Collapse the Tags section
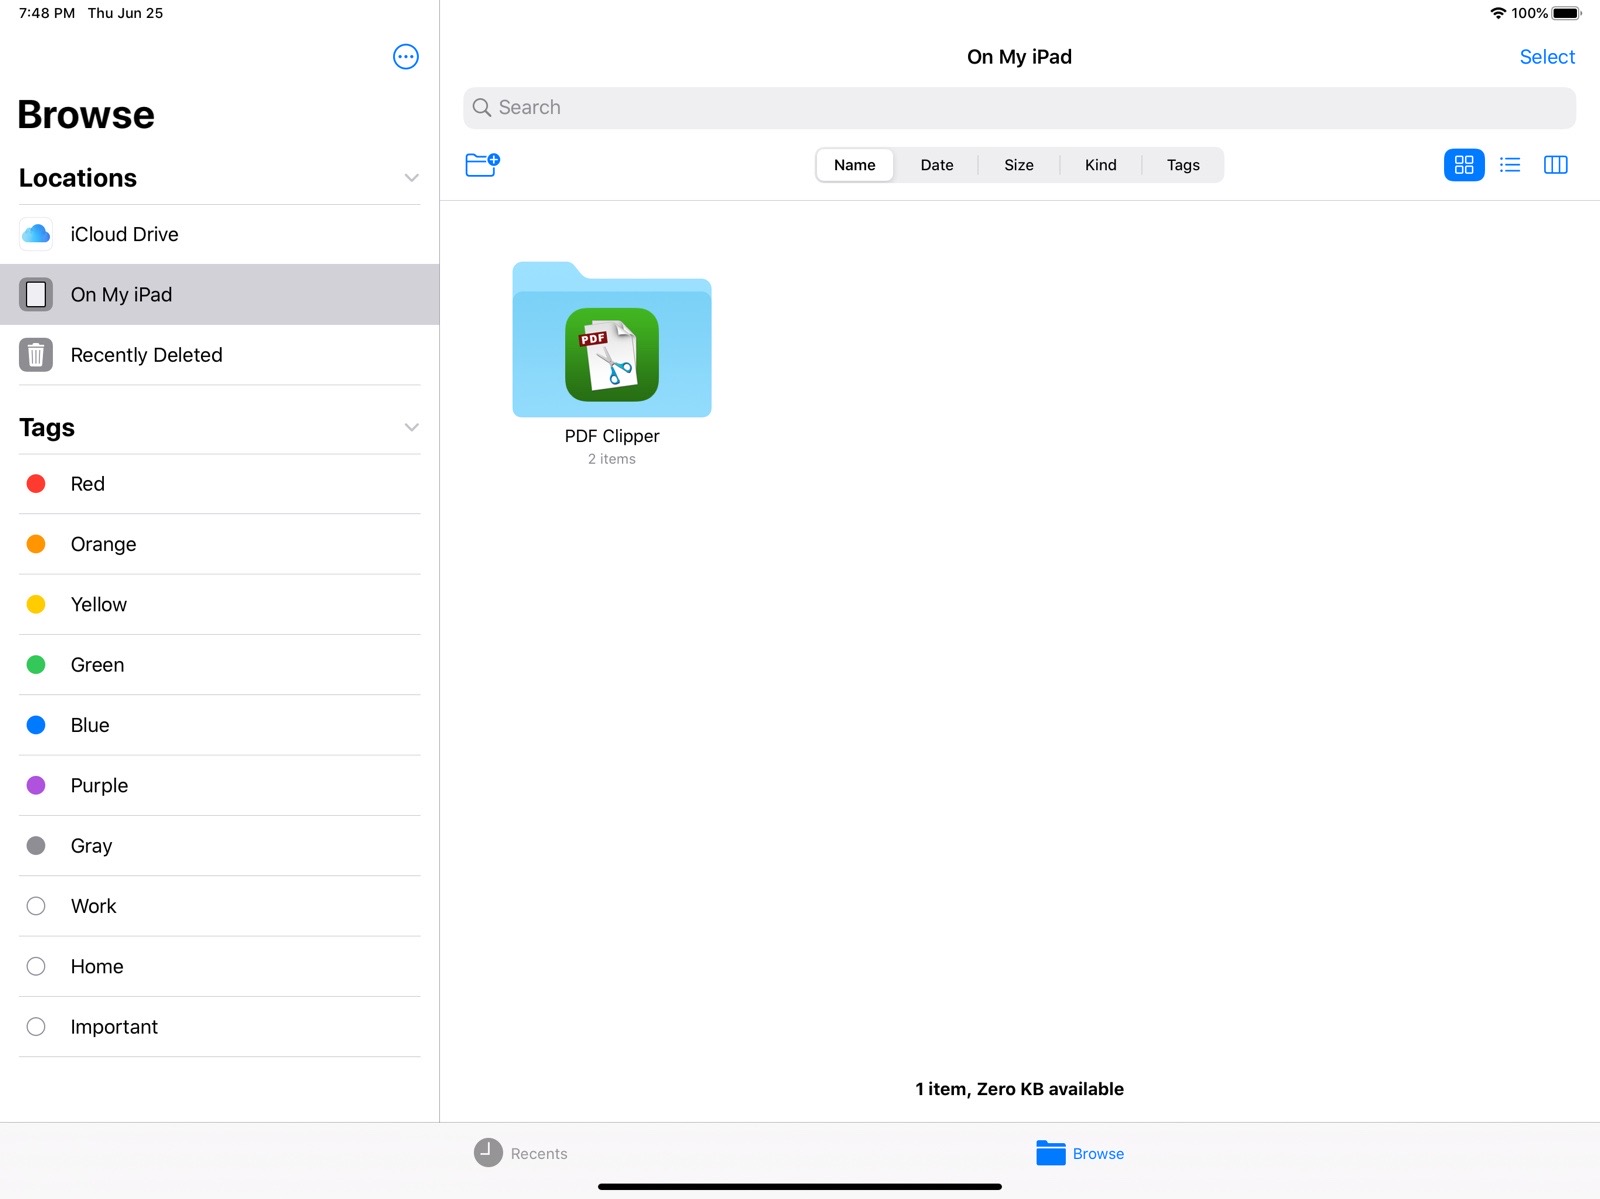This screenshot has height=1199, width=1600. coord(411,428)
